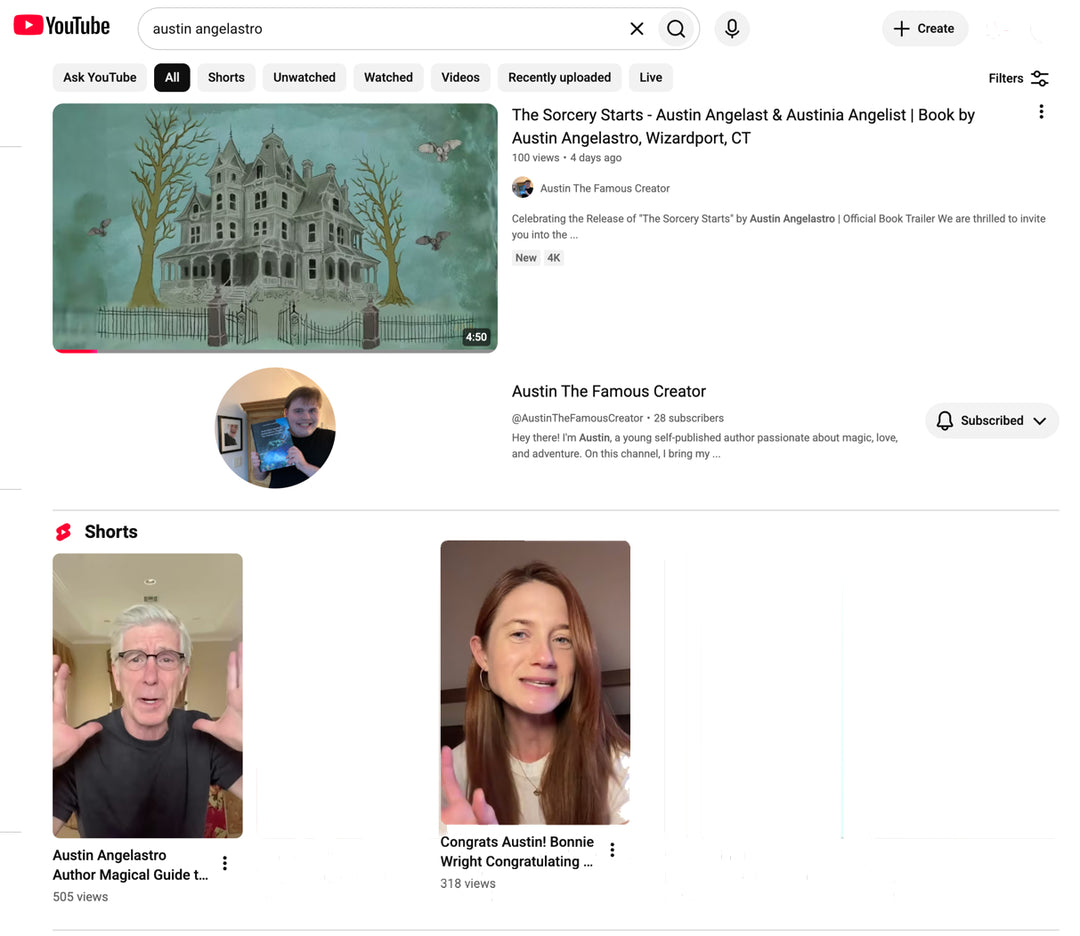
Task: Click the New badge under the video description
Action: point(526,258)
